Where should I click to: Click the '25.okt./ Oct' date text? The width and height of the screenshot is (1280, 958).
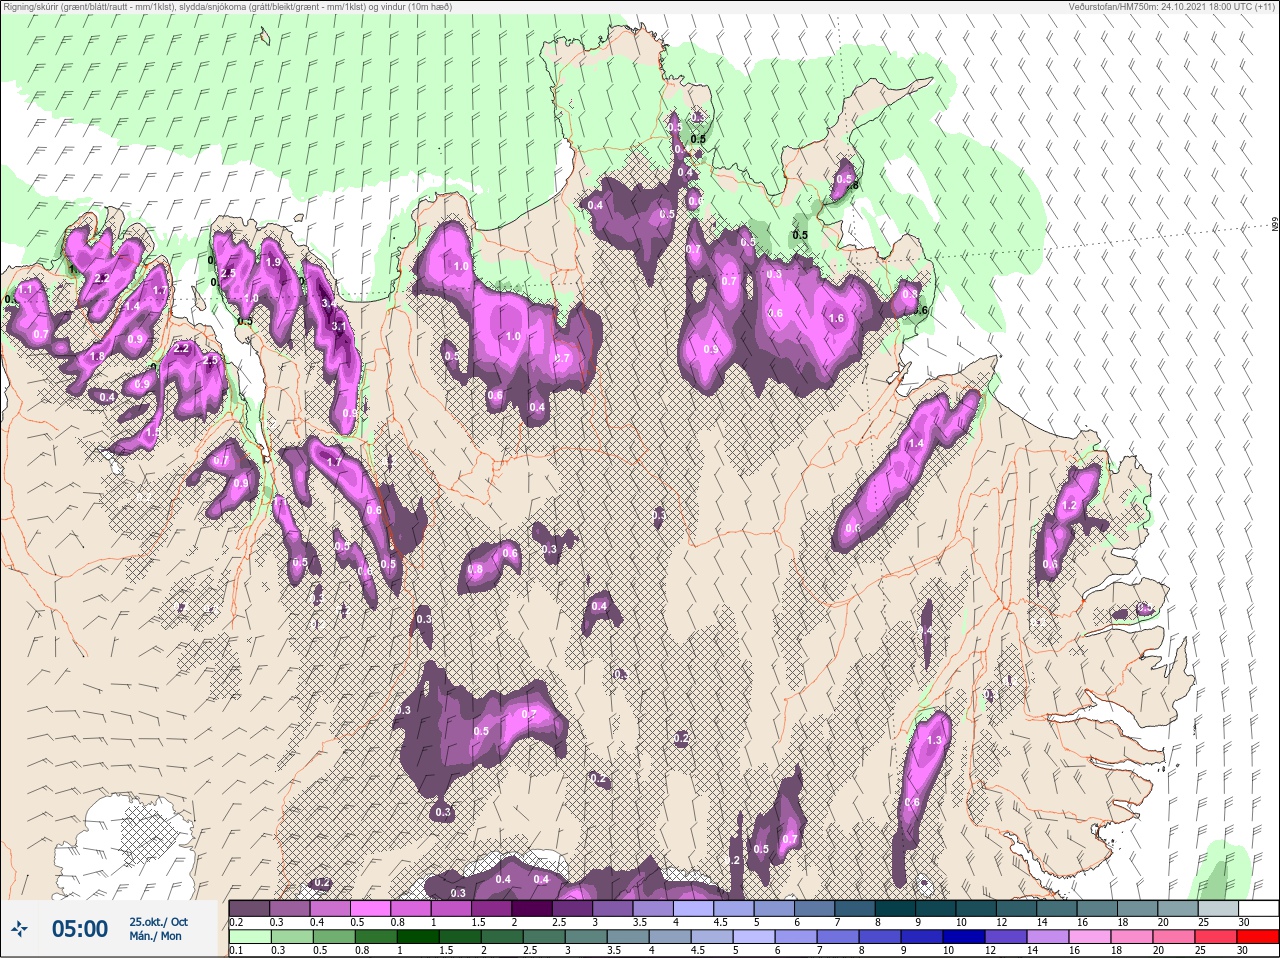click(x=158, y=922)
